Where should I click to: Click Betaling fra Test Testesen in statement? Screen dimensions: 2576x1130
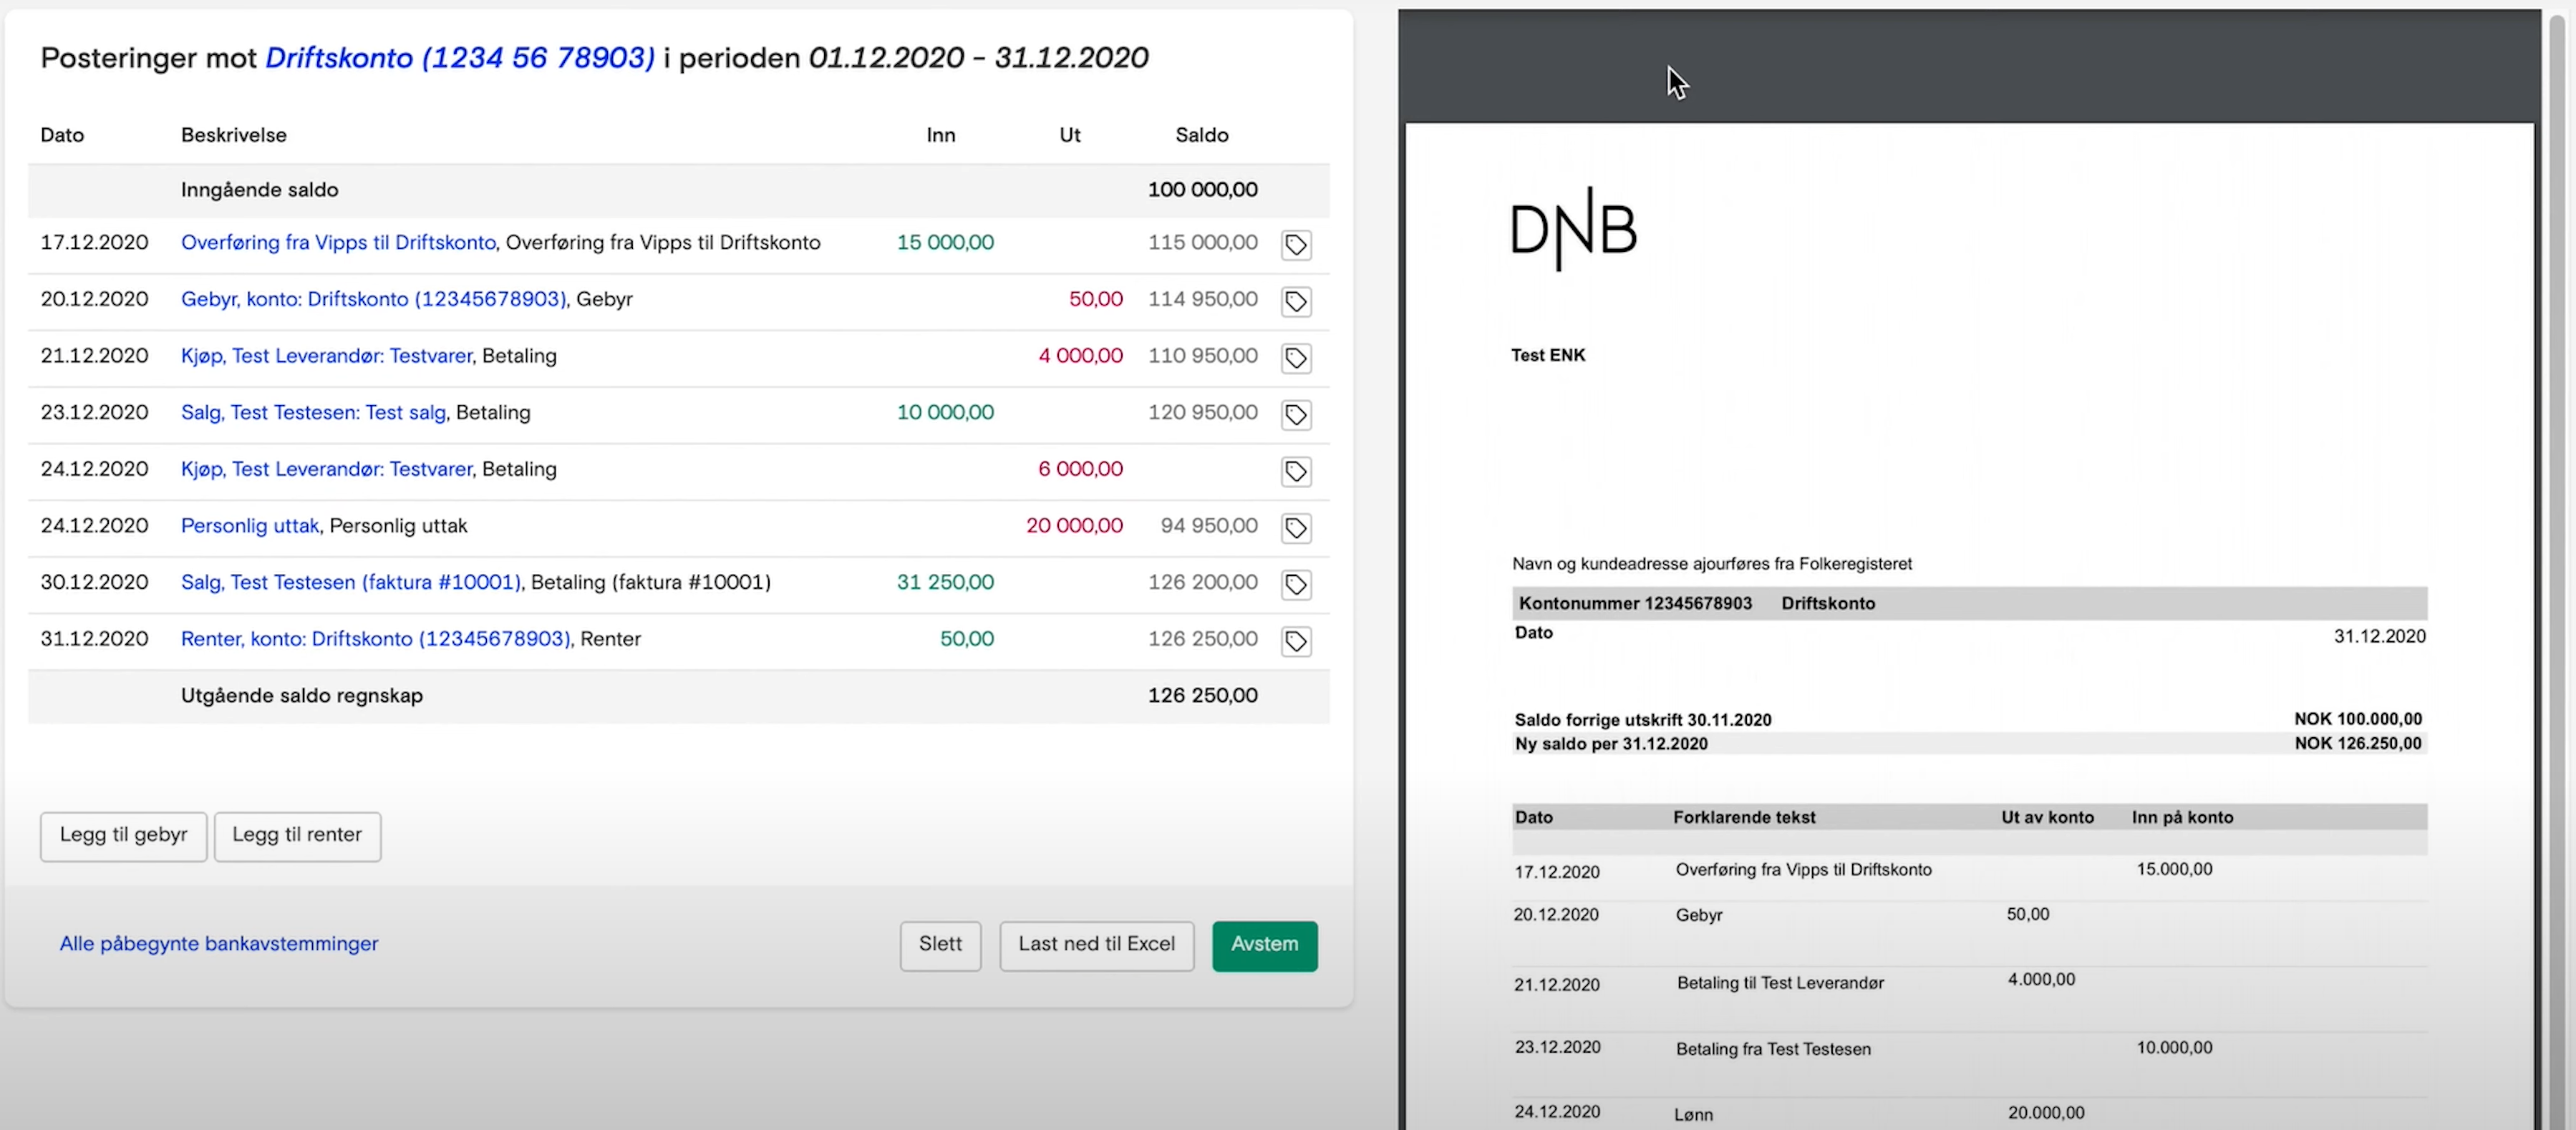(1773, 1049)
